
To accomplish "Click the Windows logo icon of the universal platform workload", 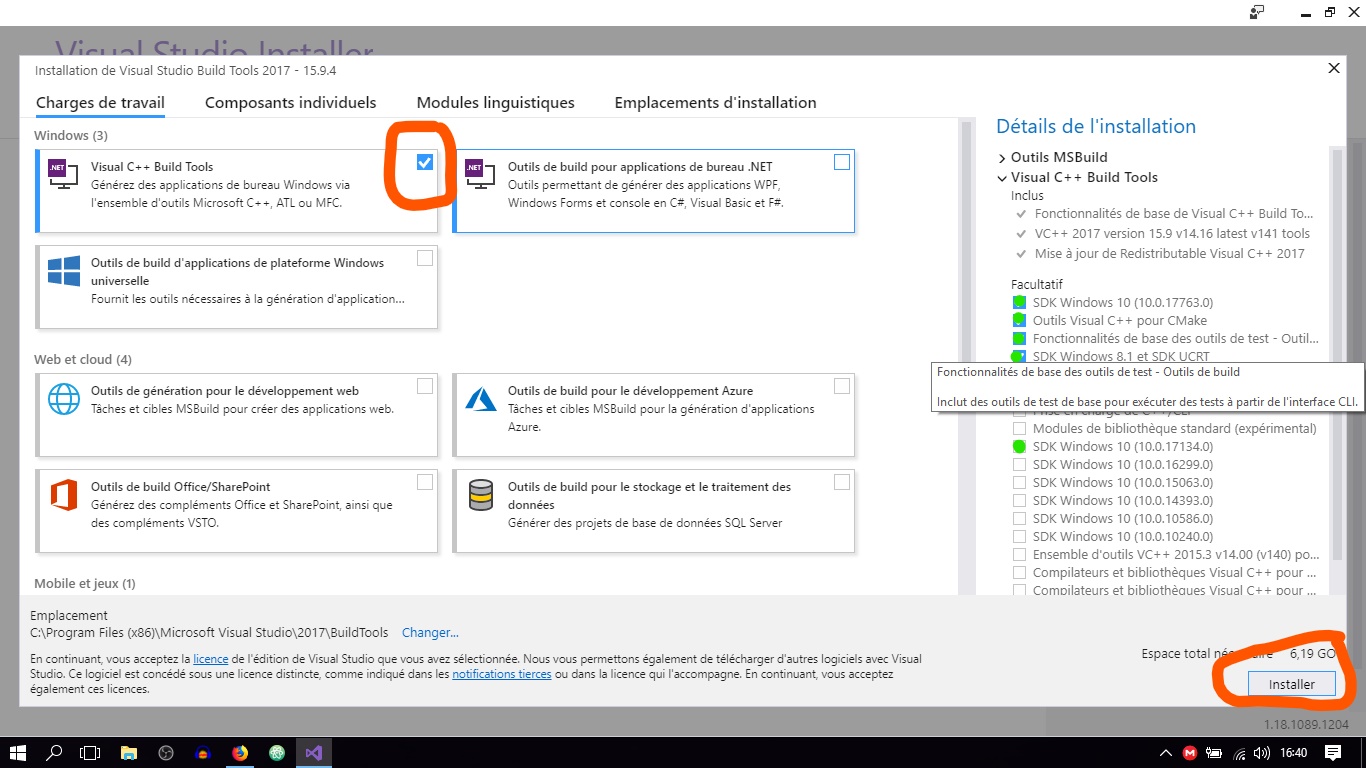I will pos(63,271).
